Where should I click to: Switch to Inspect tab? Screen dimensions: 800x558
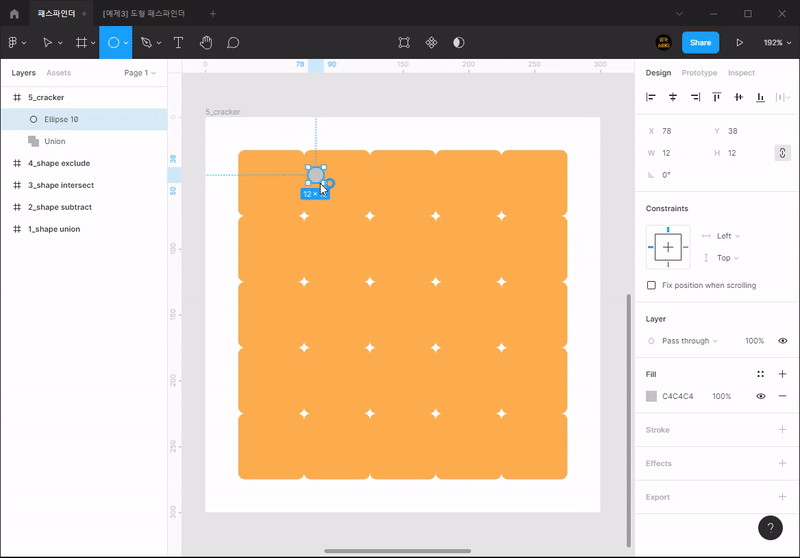pos(741,73)
